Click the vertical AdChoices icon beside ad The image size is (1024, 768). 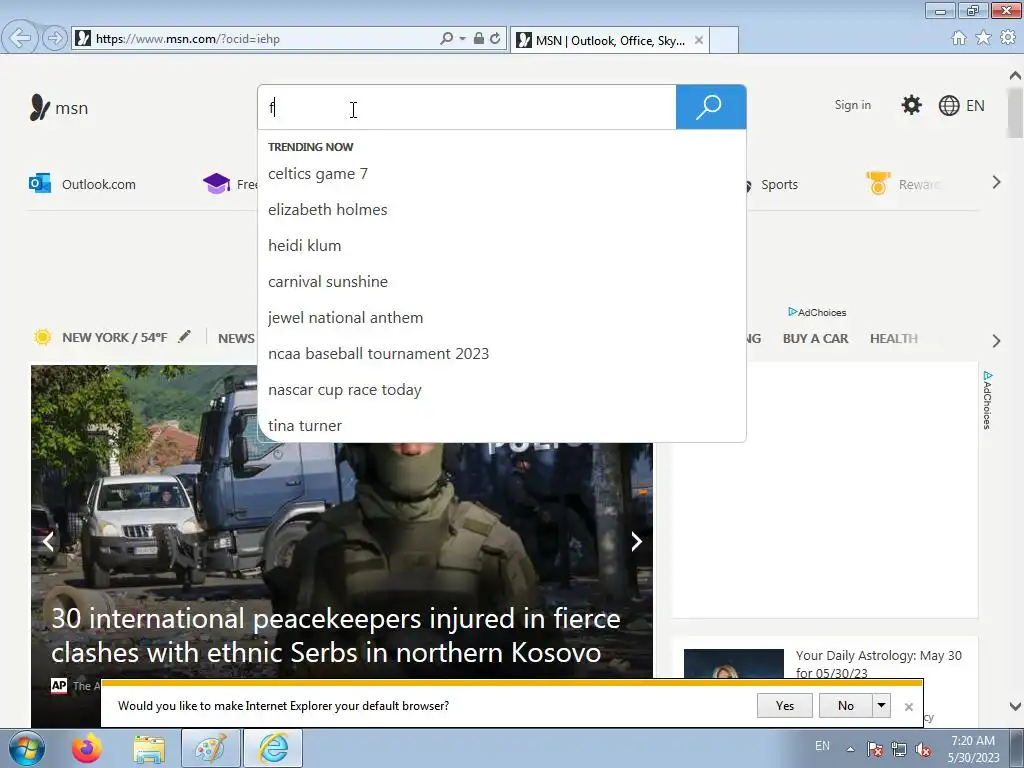987,400
